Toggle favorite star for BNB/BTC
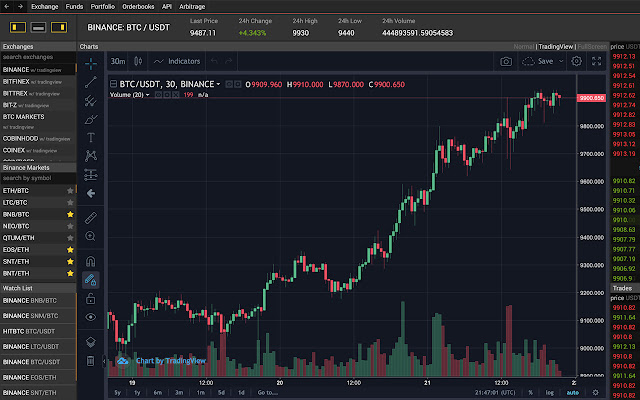 pos(70,214)
